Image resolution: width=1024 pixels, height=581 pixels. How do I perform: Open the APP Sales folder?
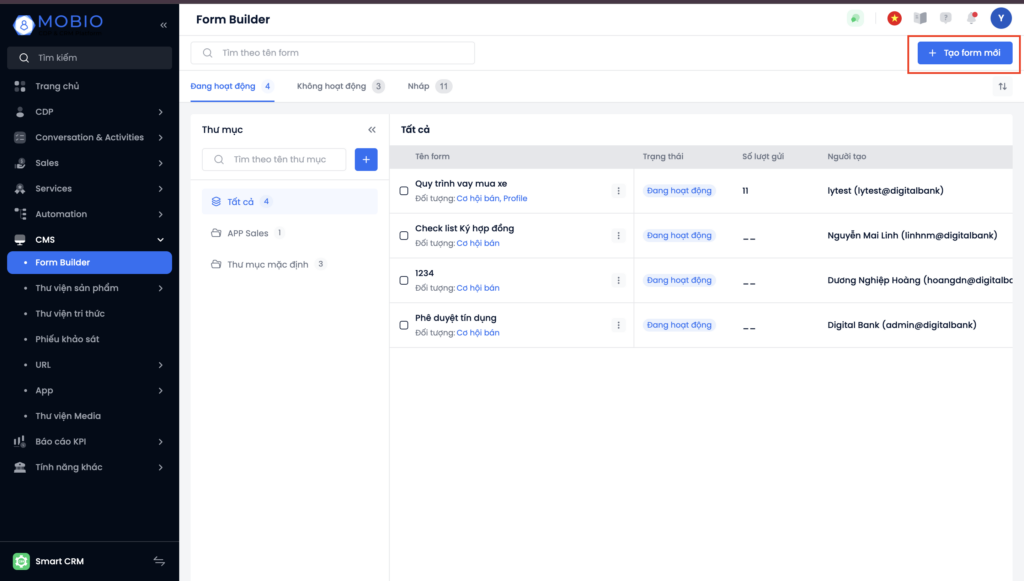click(x=247, y=233)
